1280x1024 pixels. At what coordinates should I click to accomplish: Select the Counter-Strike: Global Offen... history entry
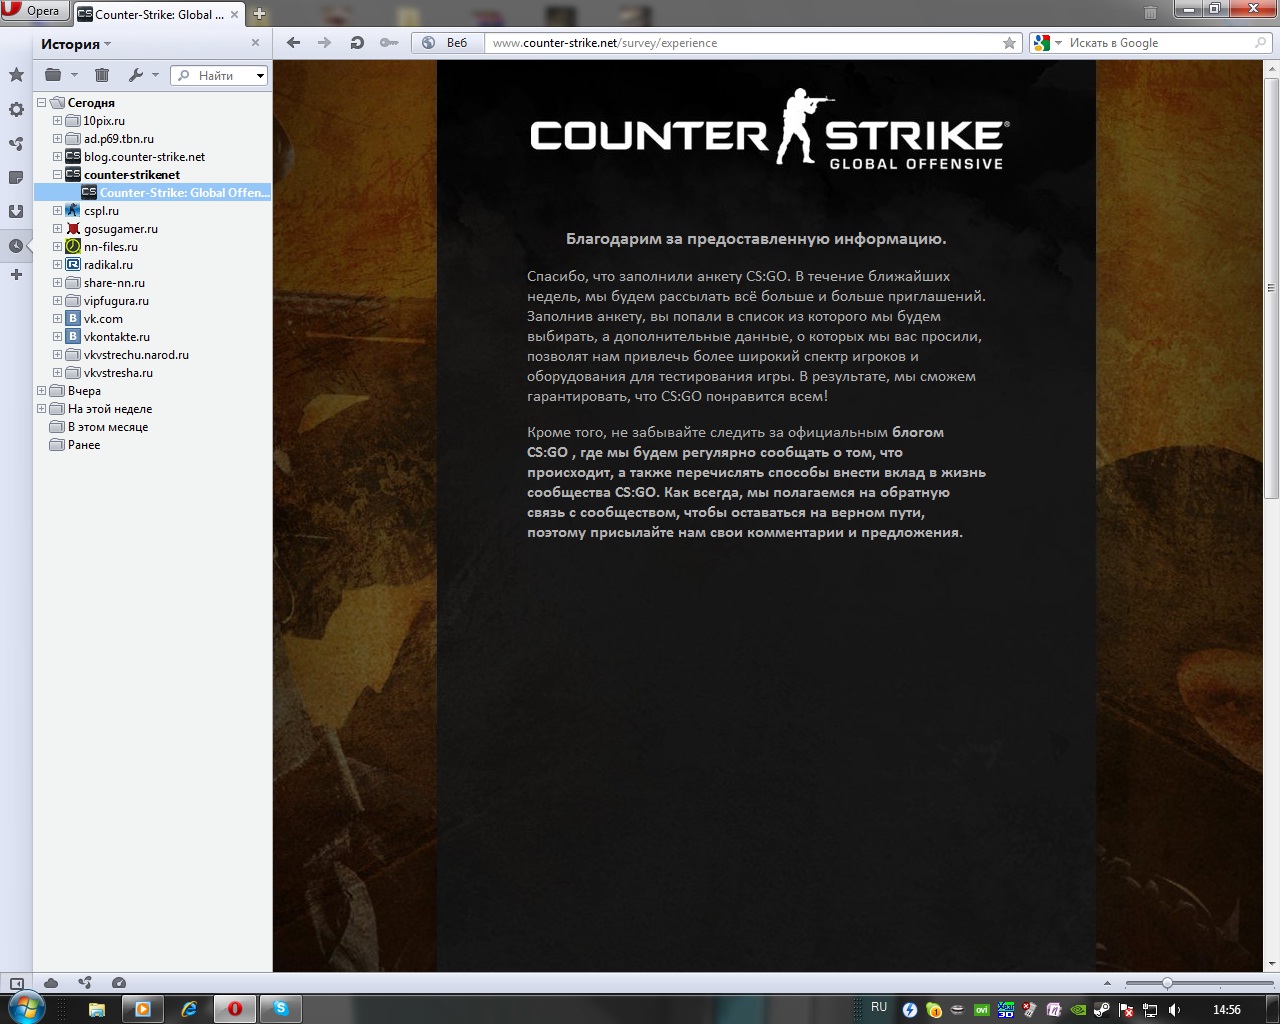(175, 193)
